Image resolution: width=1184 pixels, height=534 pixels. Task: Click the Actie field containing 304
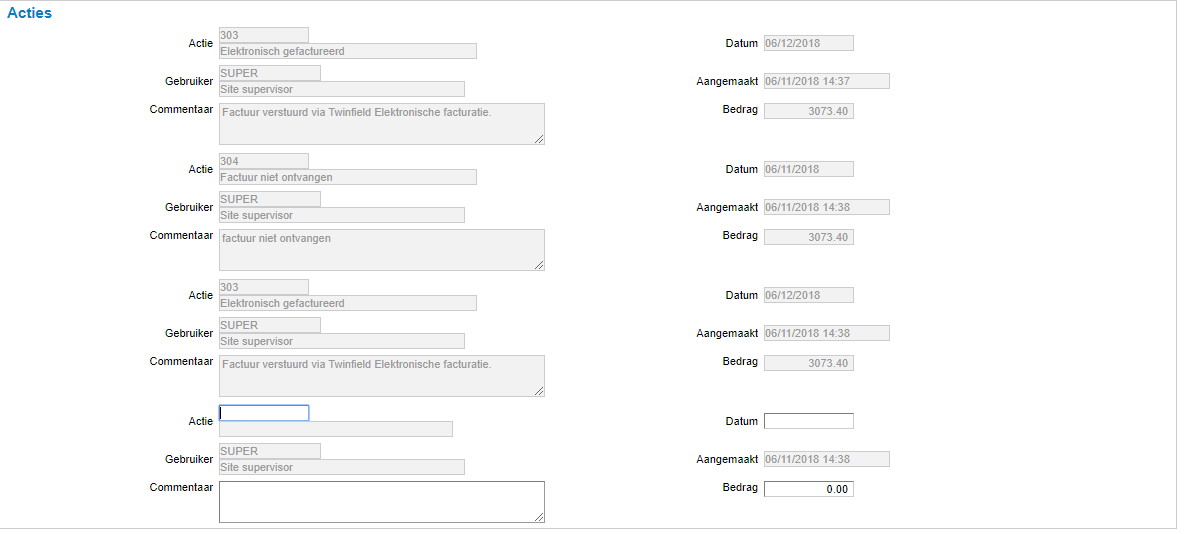point(264,161)
